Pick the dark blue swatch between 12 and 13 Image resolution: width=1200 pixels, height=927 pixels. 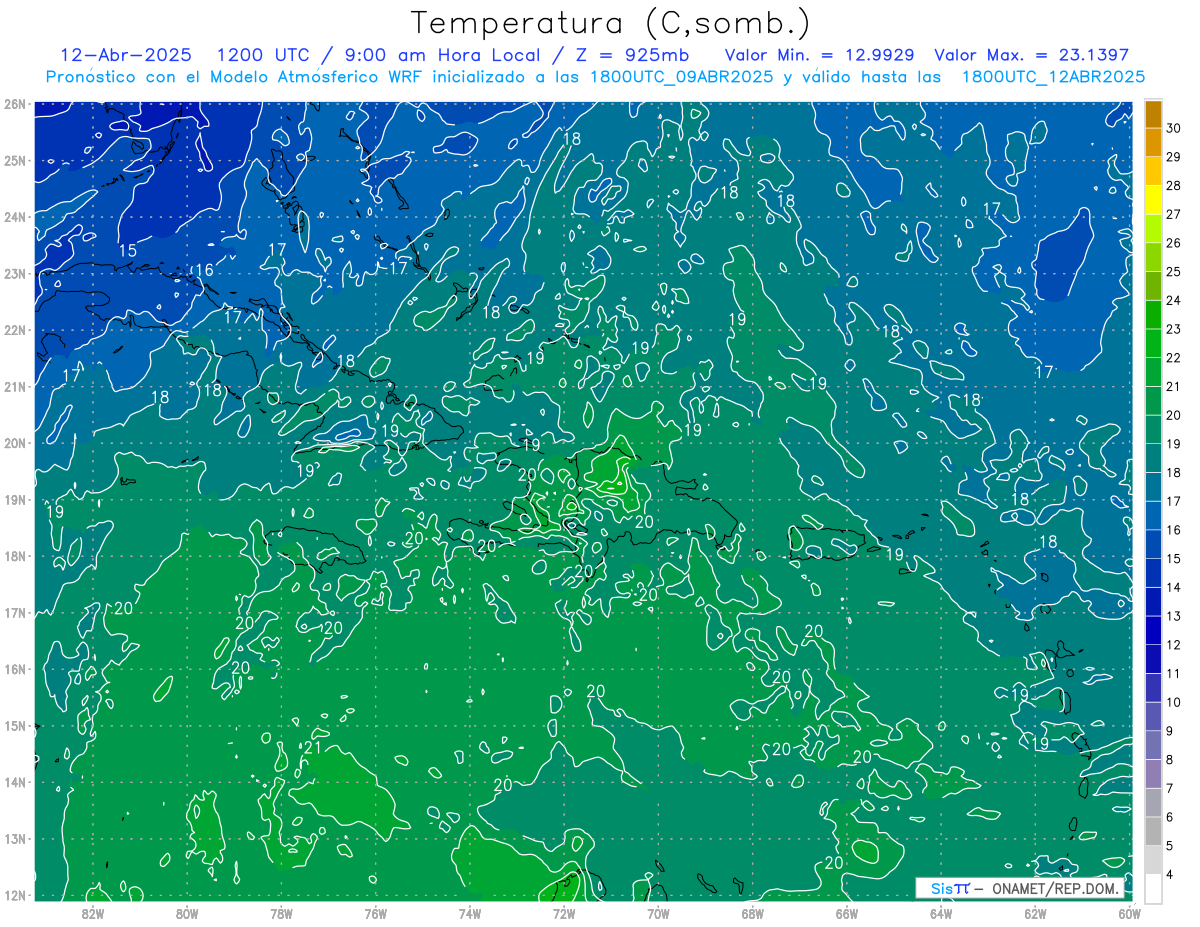point(1153,630)
